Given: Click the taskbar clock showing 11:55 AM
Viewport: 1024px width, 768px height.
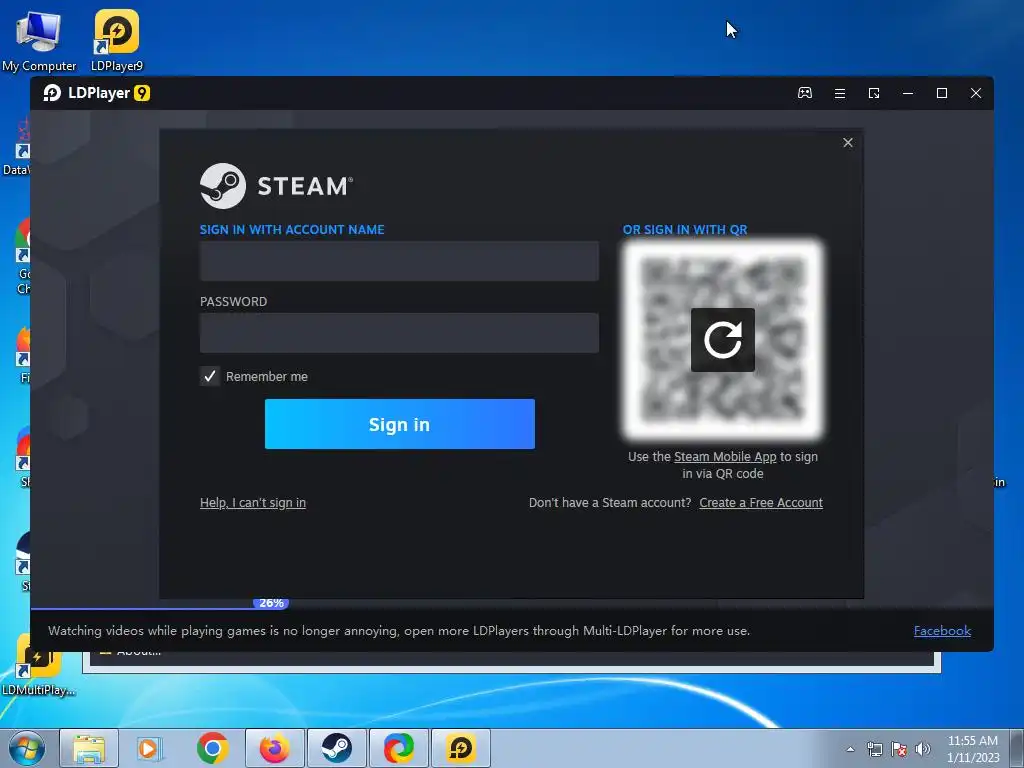Looking at the screenshot, I should (972, 749).
